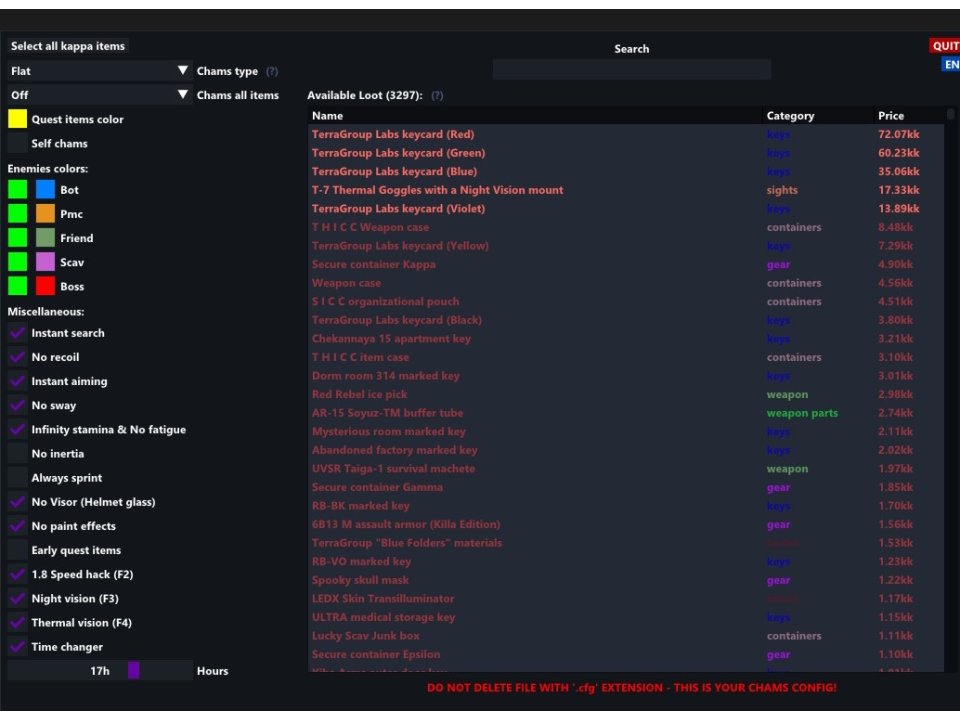
Task: Toggle Infinity stamina & No fatigue
Action: 18,430
